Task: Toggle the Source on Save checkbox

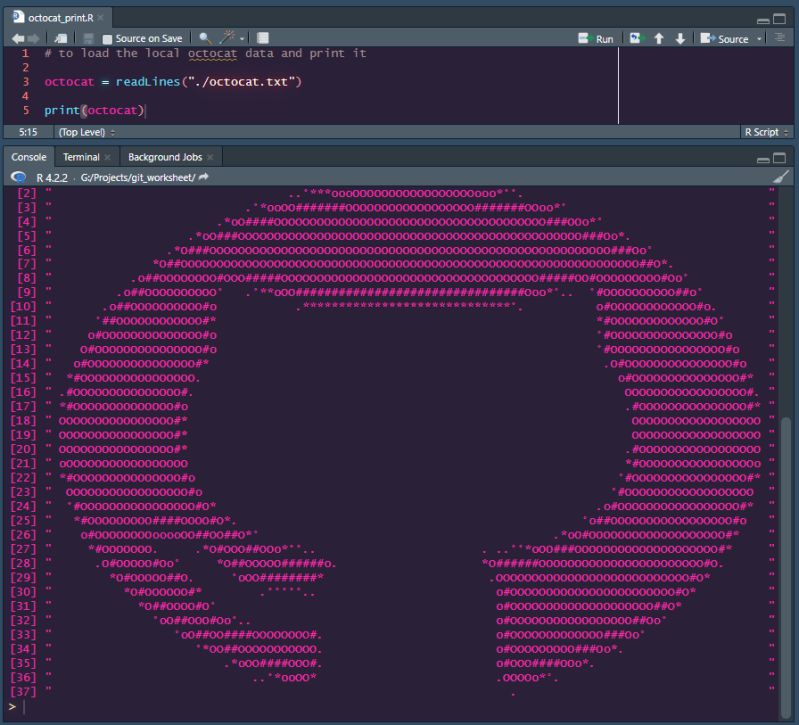Action: click(x=107, y=39)
